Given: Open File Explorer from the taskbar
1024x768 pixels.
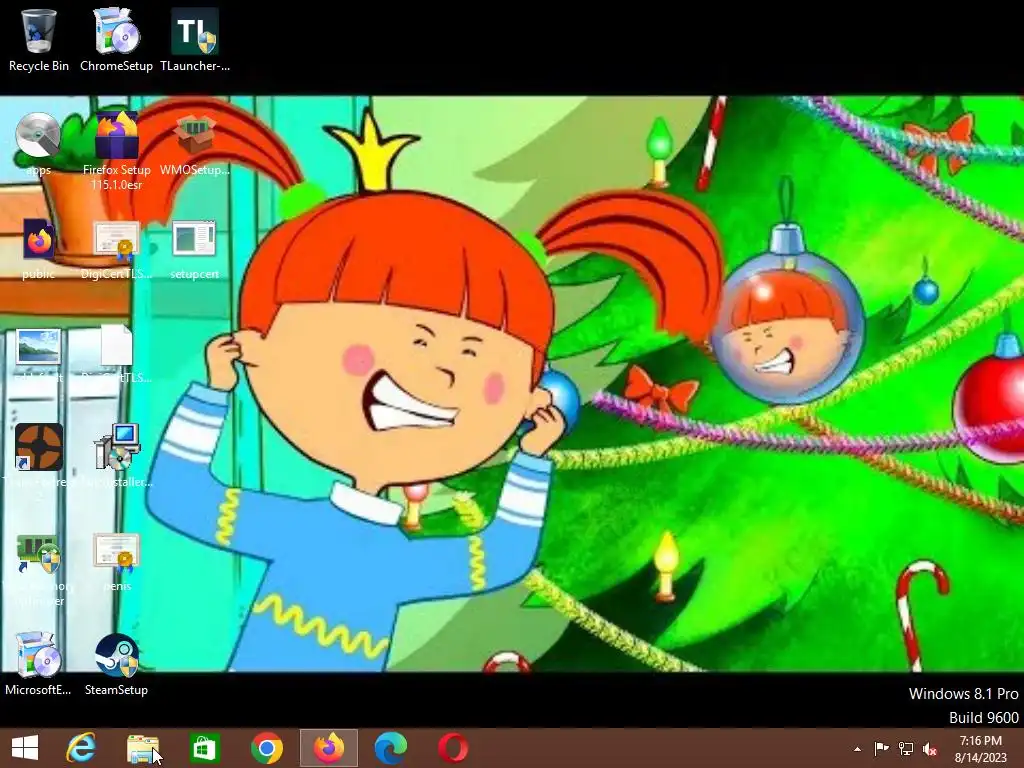Looking at the screenshot, I should point(143,748).
